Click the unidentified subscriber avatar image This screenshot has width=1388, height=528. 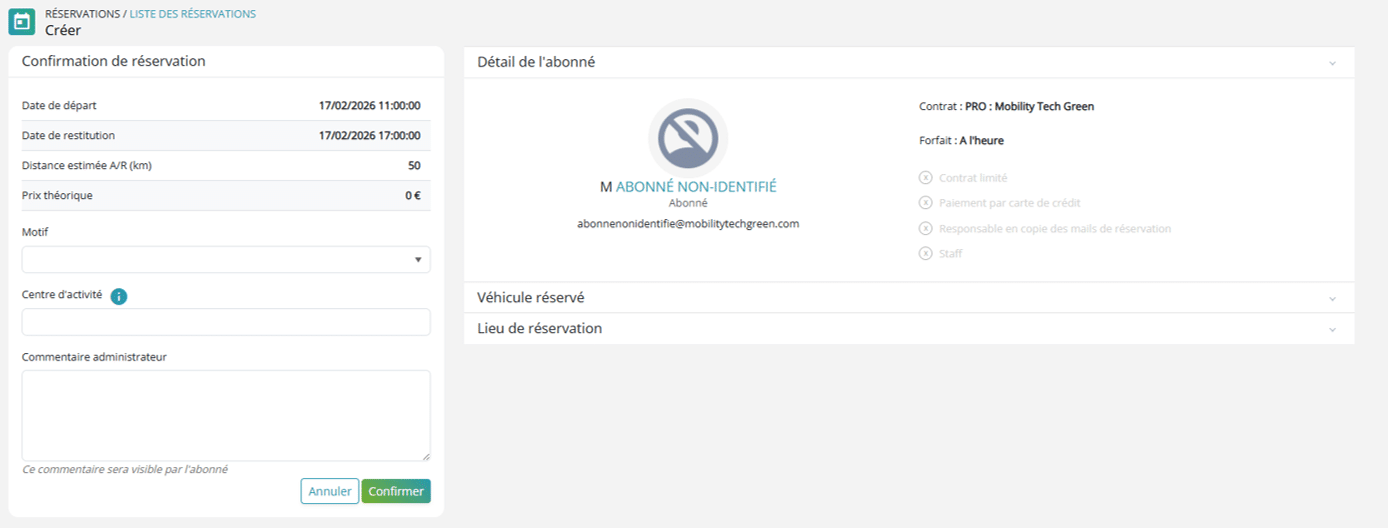pos(688,138)
